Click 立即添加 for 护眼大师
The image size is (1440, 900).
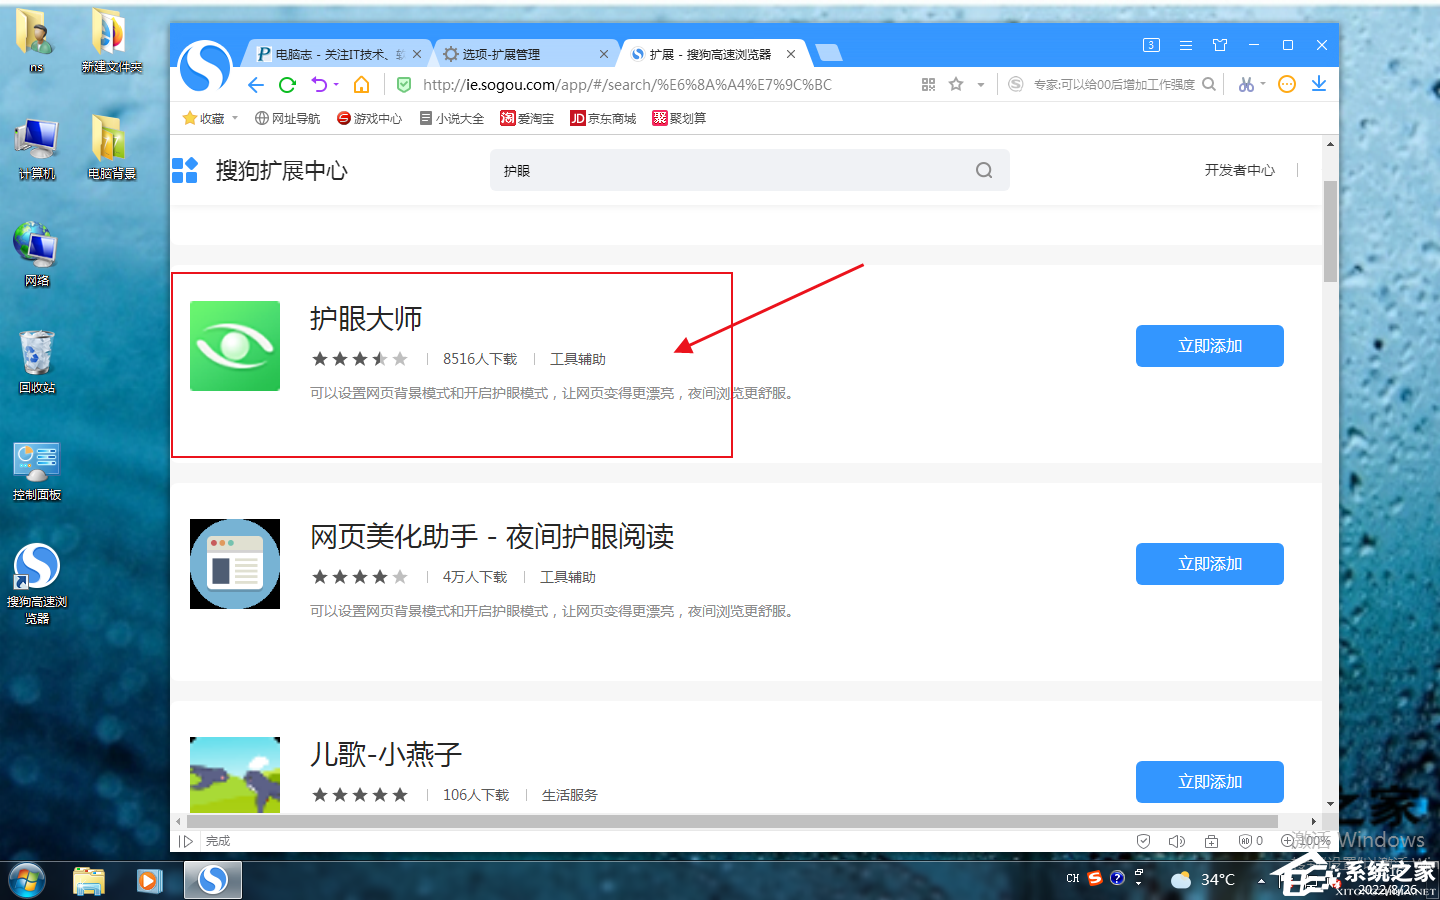1209,346
